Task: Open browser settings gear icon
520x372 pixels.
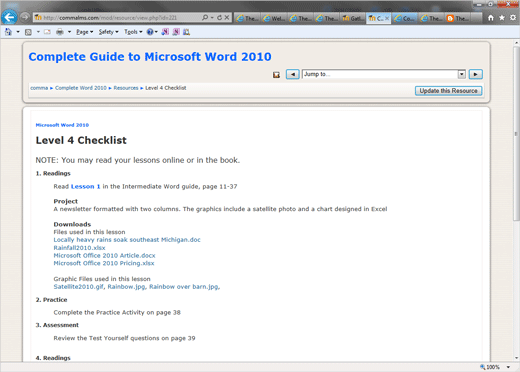Action: pyautogui.click(x=513, y=18)
